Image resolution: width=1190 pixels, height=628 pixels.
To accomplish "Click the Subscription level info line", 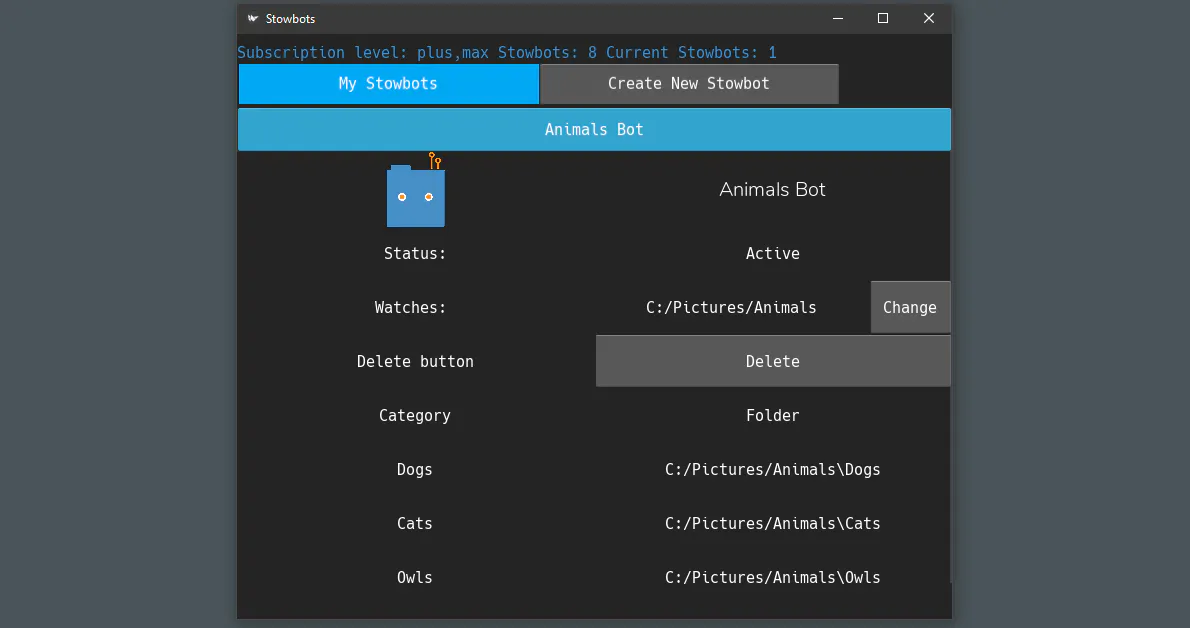I will tap(507, 52).
